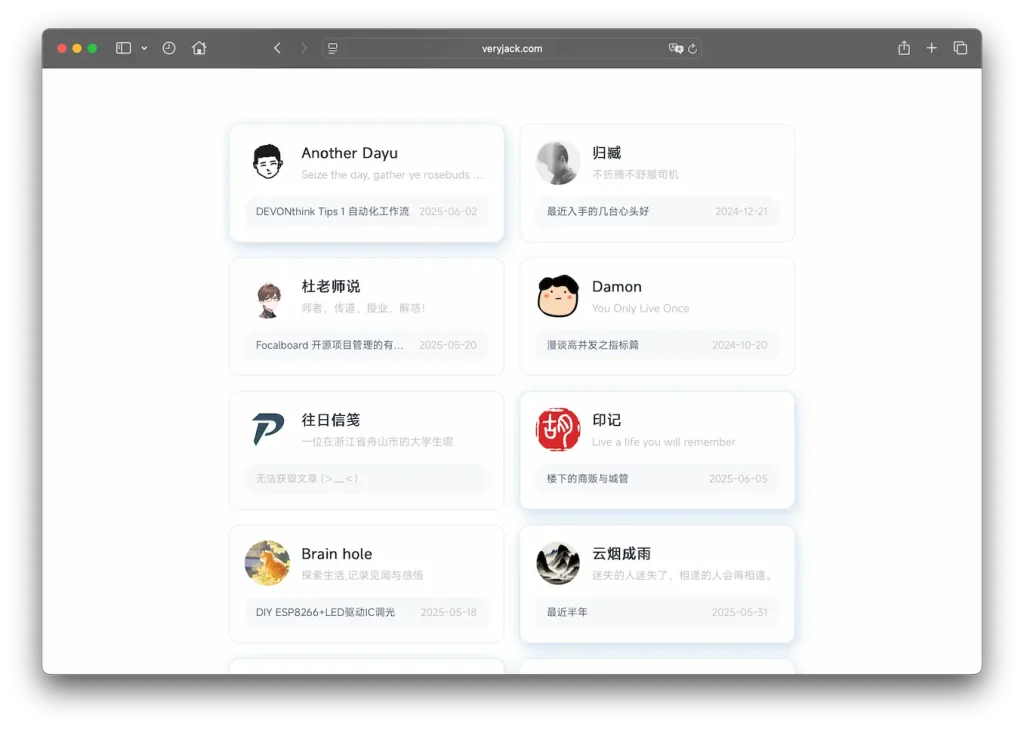This screenshot has height=730, width=1024.
Task: Open the DEVONthink Tips 1 article link
Action: click(332, 212)
